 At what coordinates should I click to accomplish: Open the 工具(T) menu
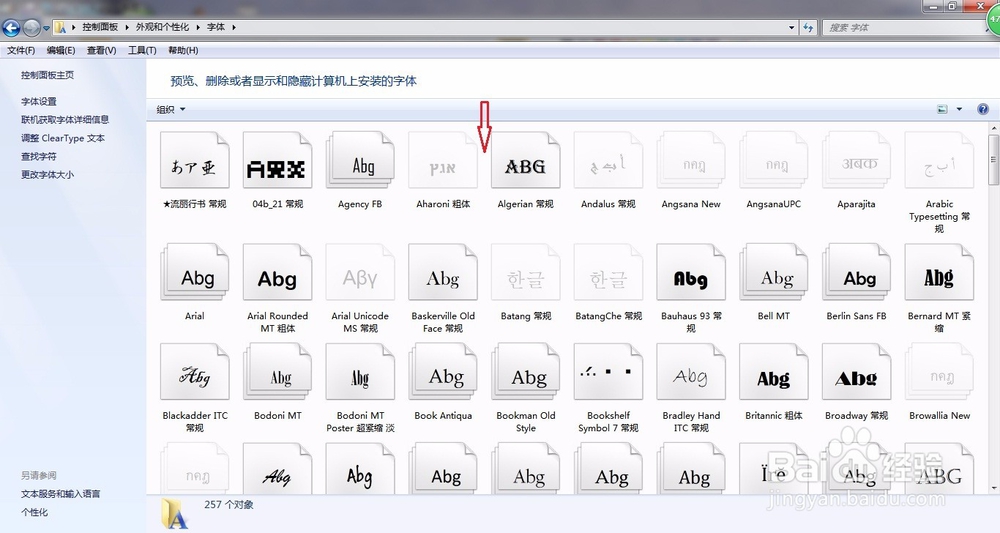click(x=142, y=50)
